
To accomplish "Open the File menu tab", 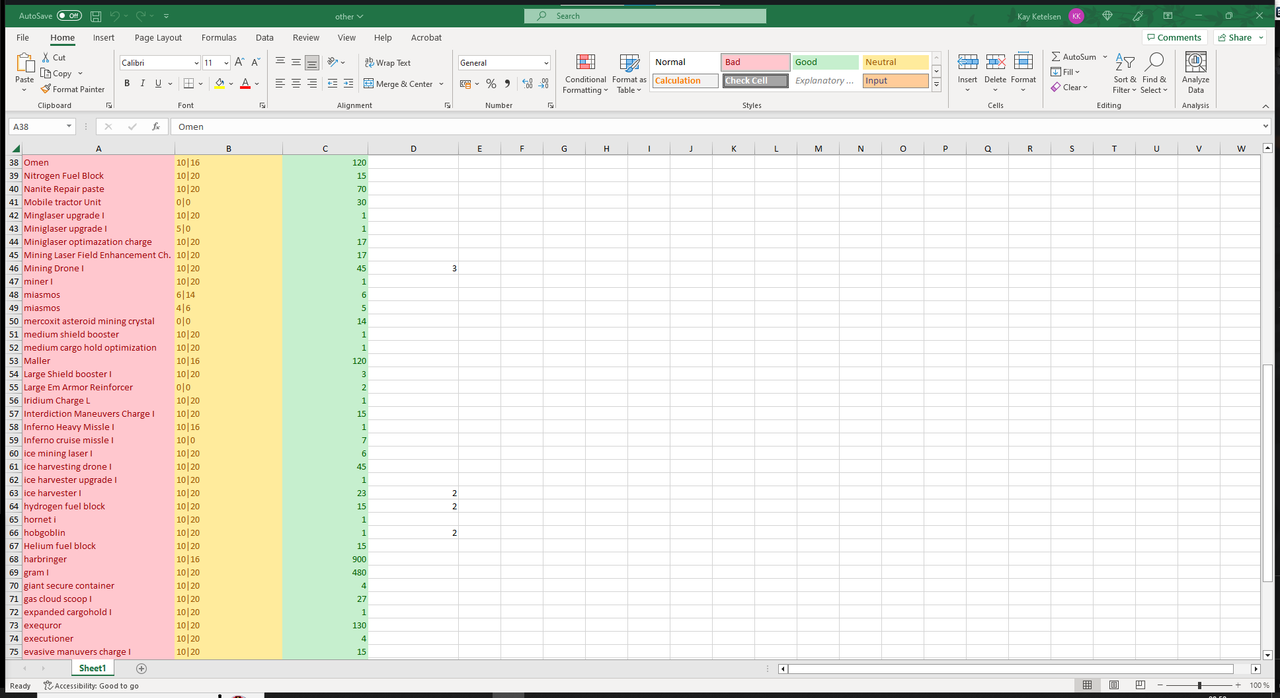I will click(23, 38).
